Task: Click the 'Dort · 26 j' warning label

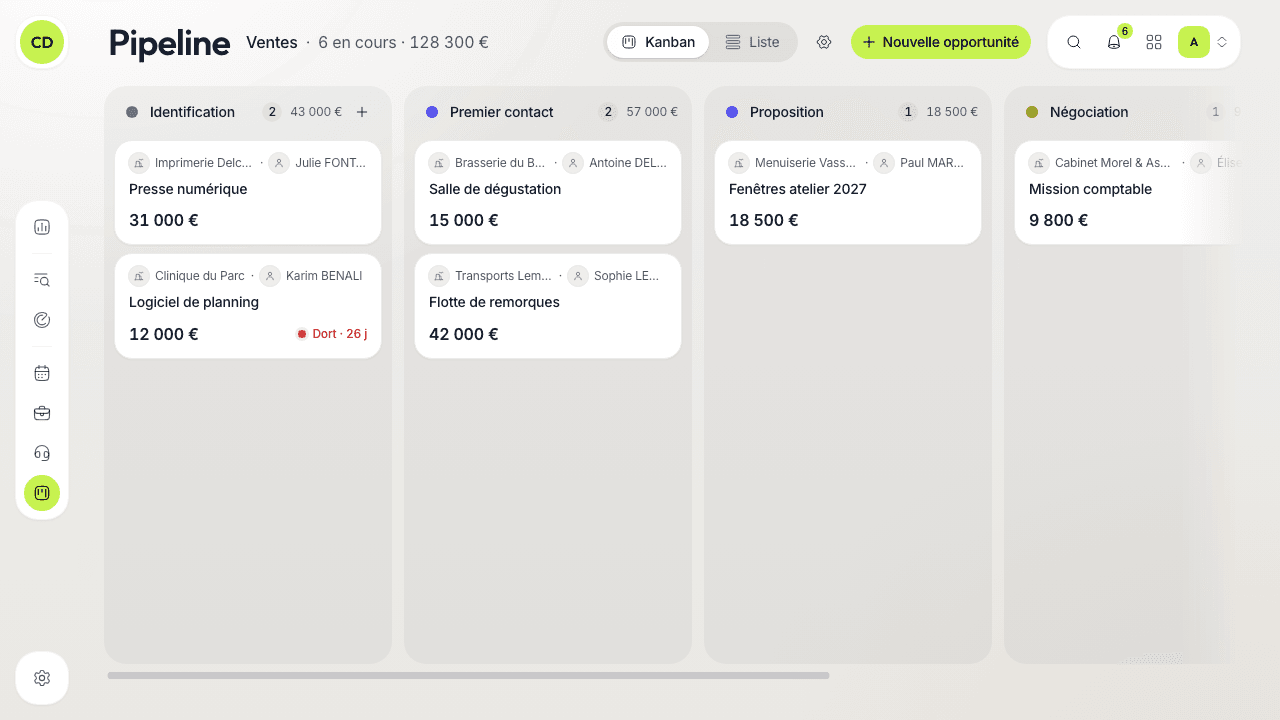Action: 332,334
